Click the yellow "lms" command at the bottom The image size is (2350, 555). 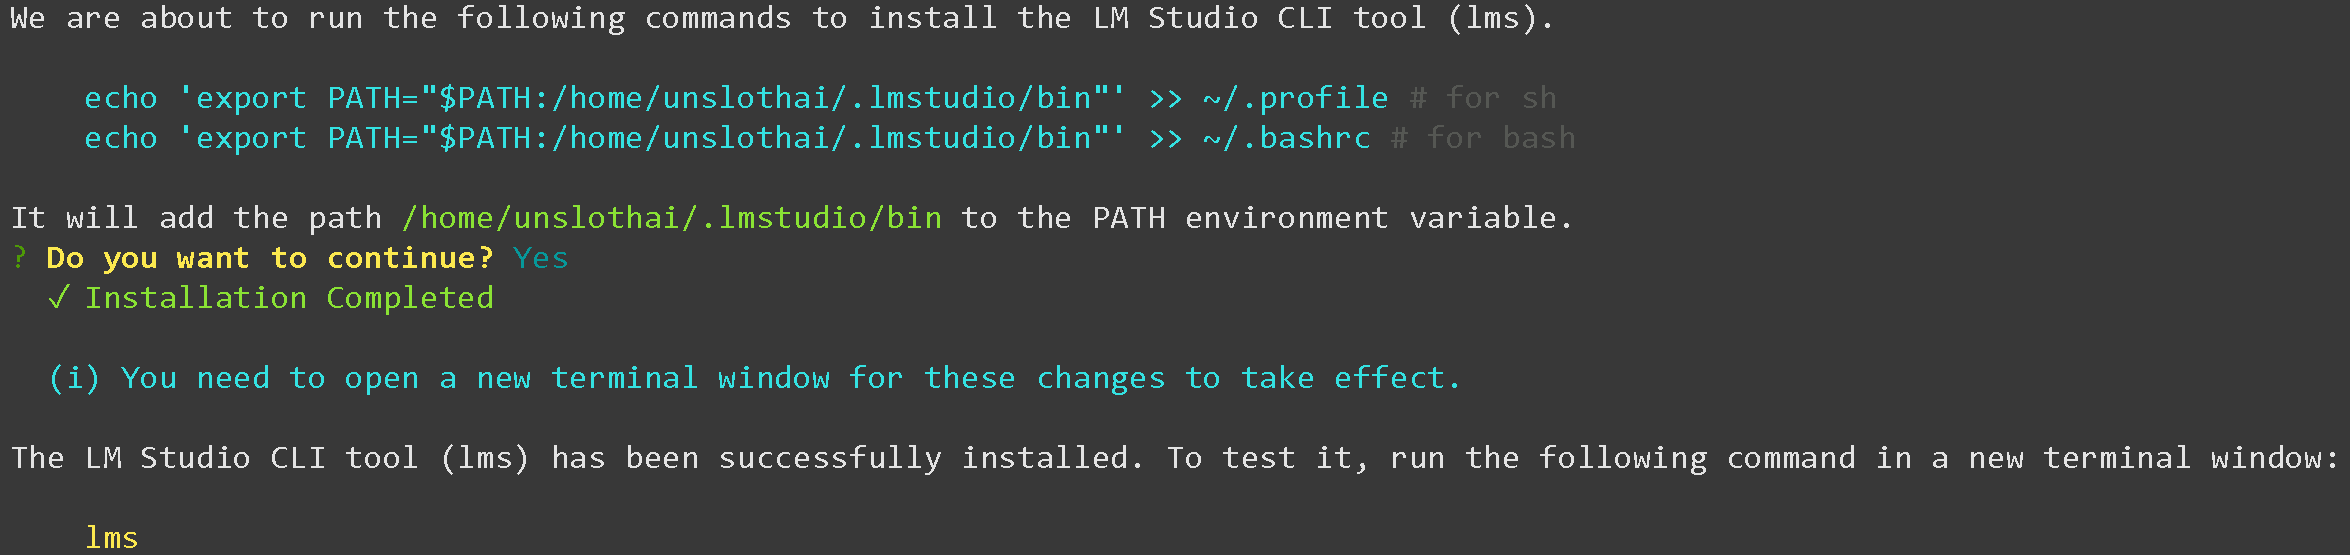[112, 538]
